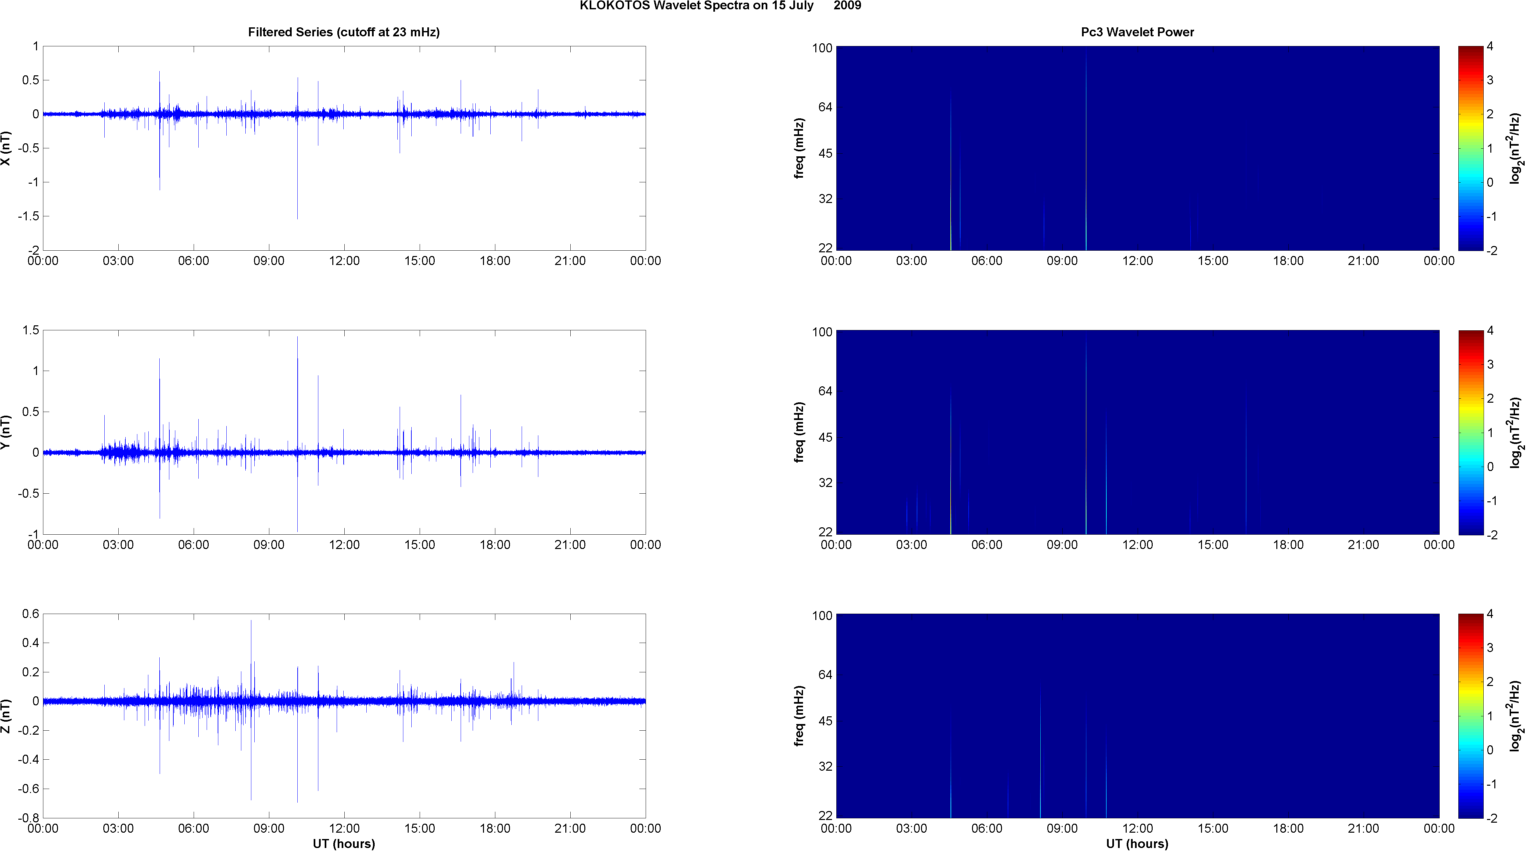The image size is (1526, 851).
Task: Click the X (nT) filtered series plot
Action: click(344, 148)
